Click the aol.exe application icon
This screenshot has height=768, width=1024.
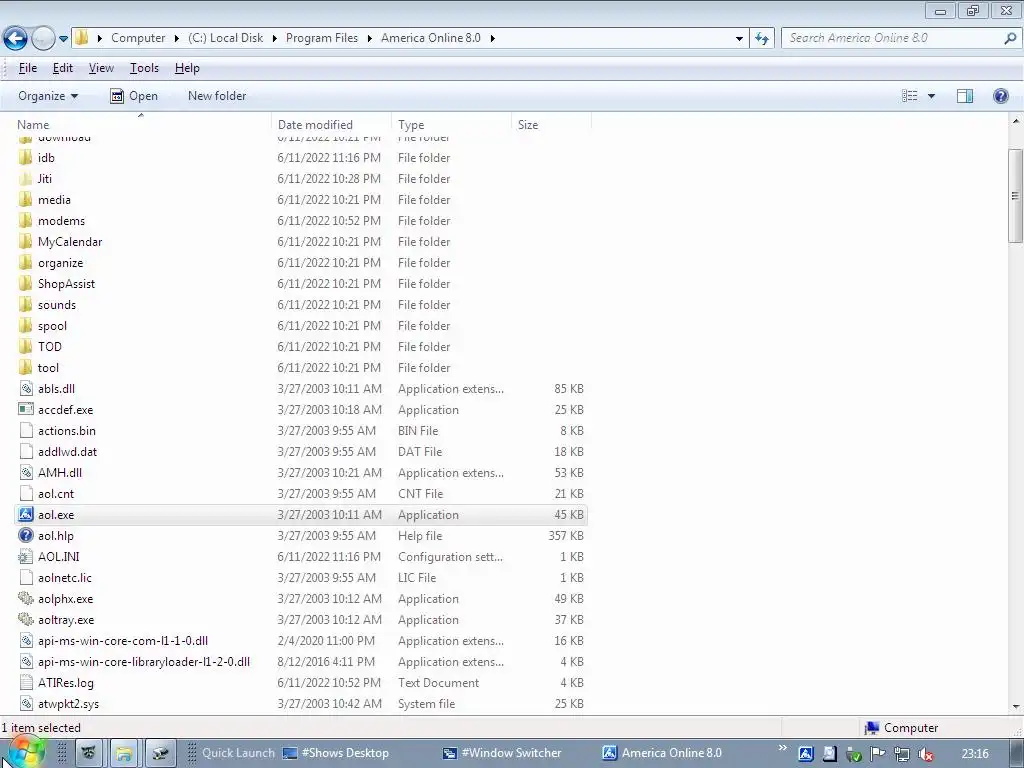(25, 515)
